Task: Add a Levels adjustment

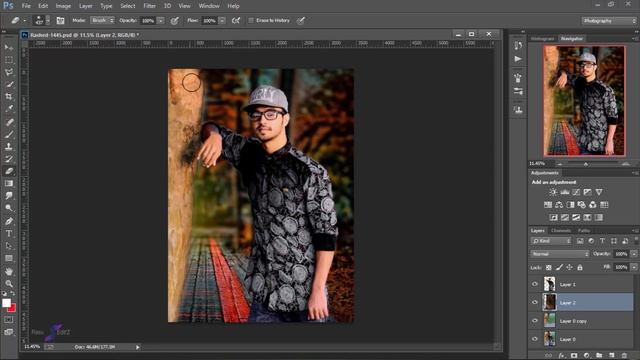Action: (564, 192)
